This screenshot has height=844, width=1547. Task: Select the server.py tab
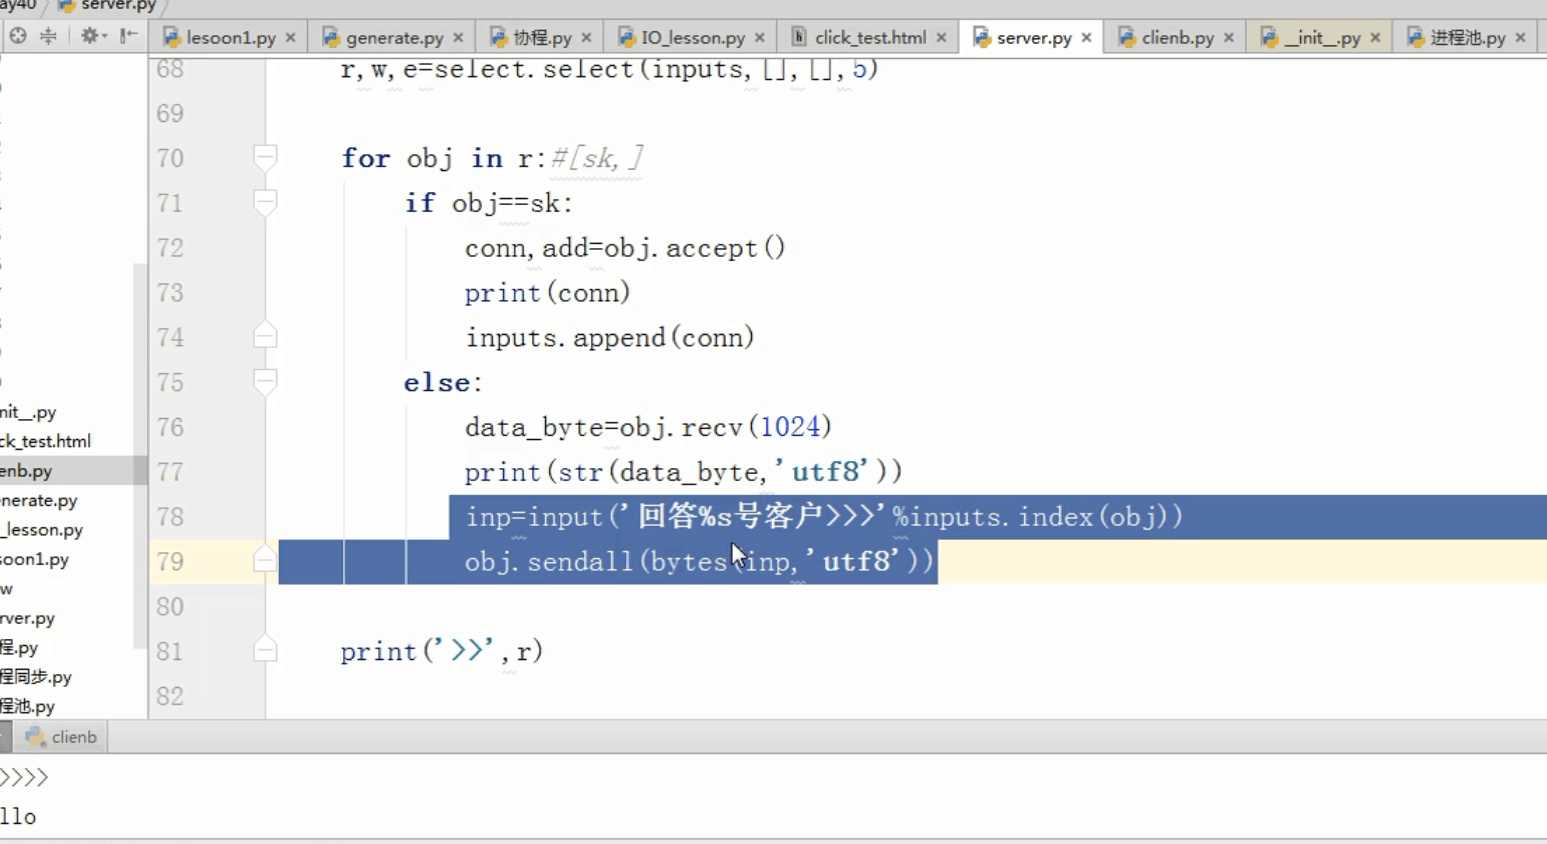(1033, 37)
